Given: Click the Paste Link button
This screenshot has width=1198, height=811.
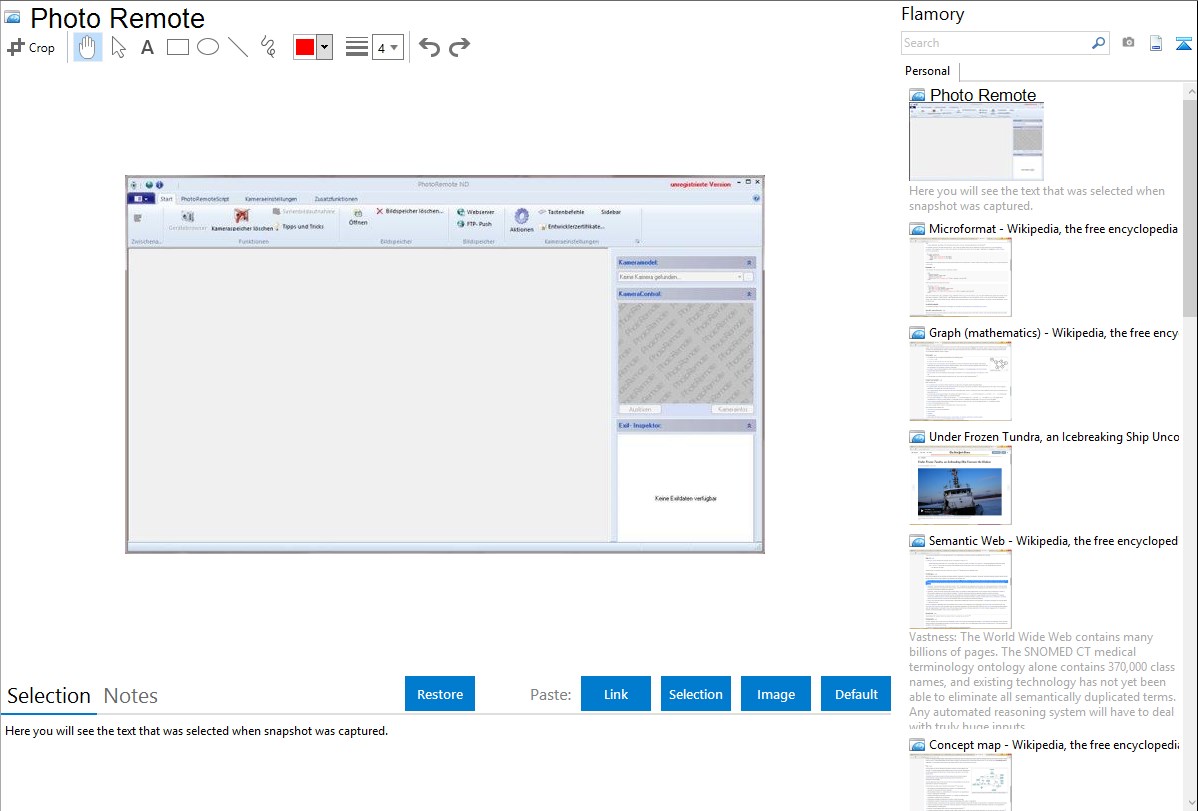Looking at the screenshot, I should point(616,694).
